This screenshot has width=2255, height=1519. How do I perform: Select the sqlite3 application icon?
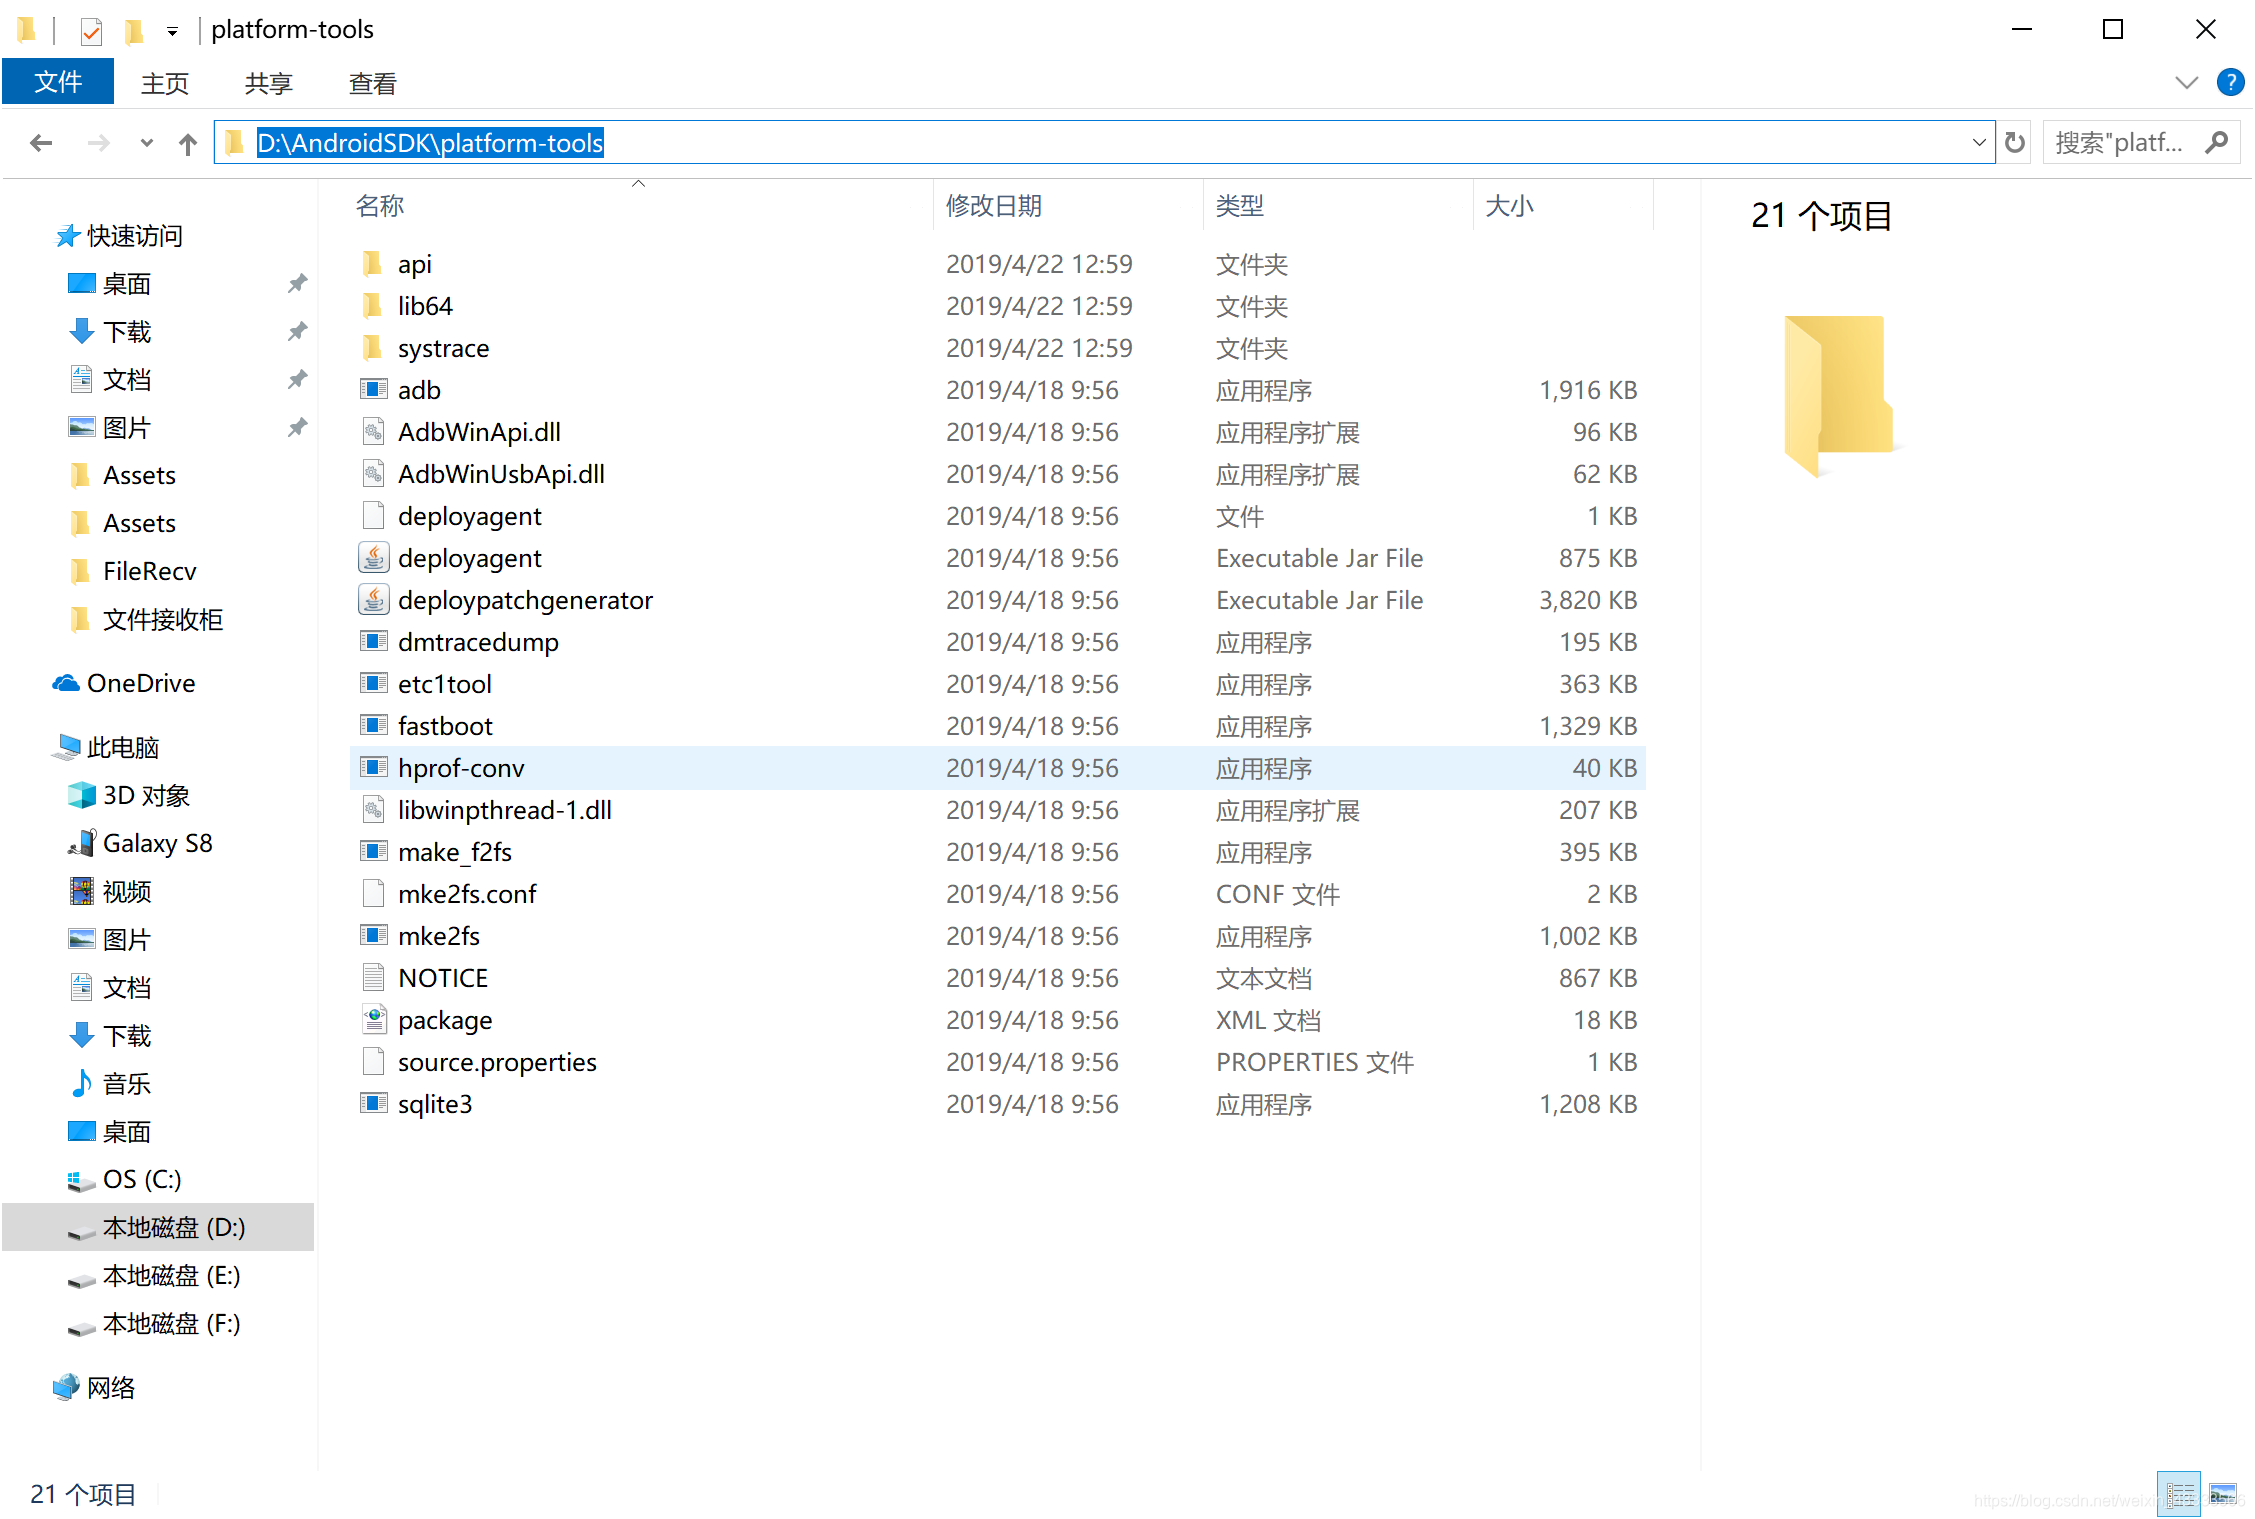pos(373,1104)
